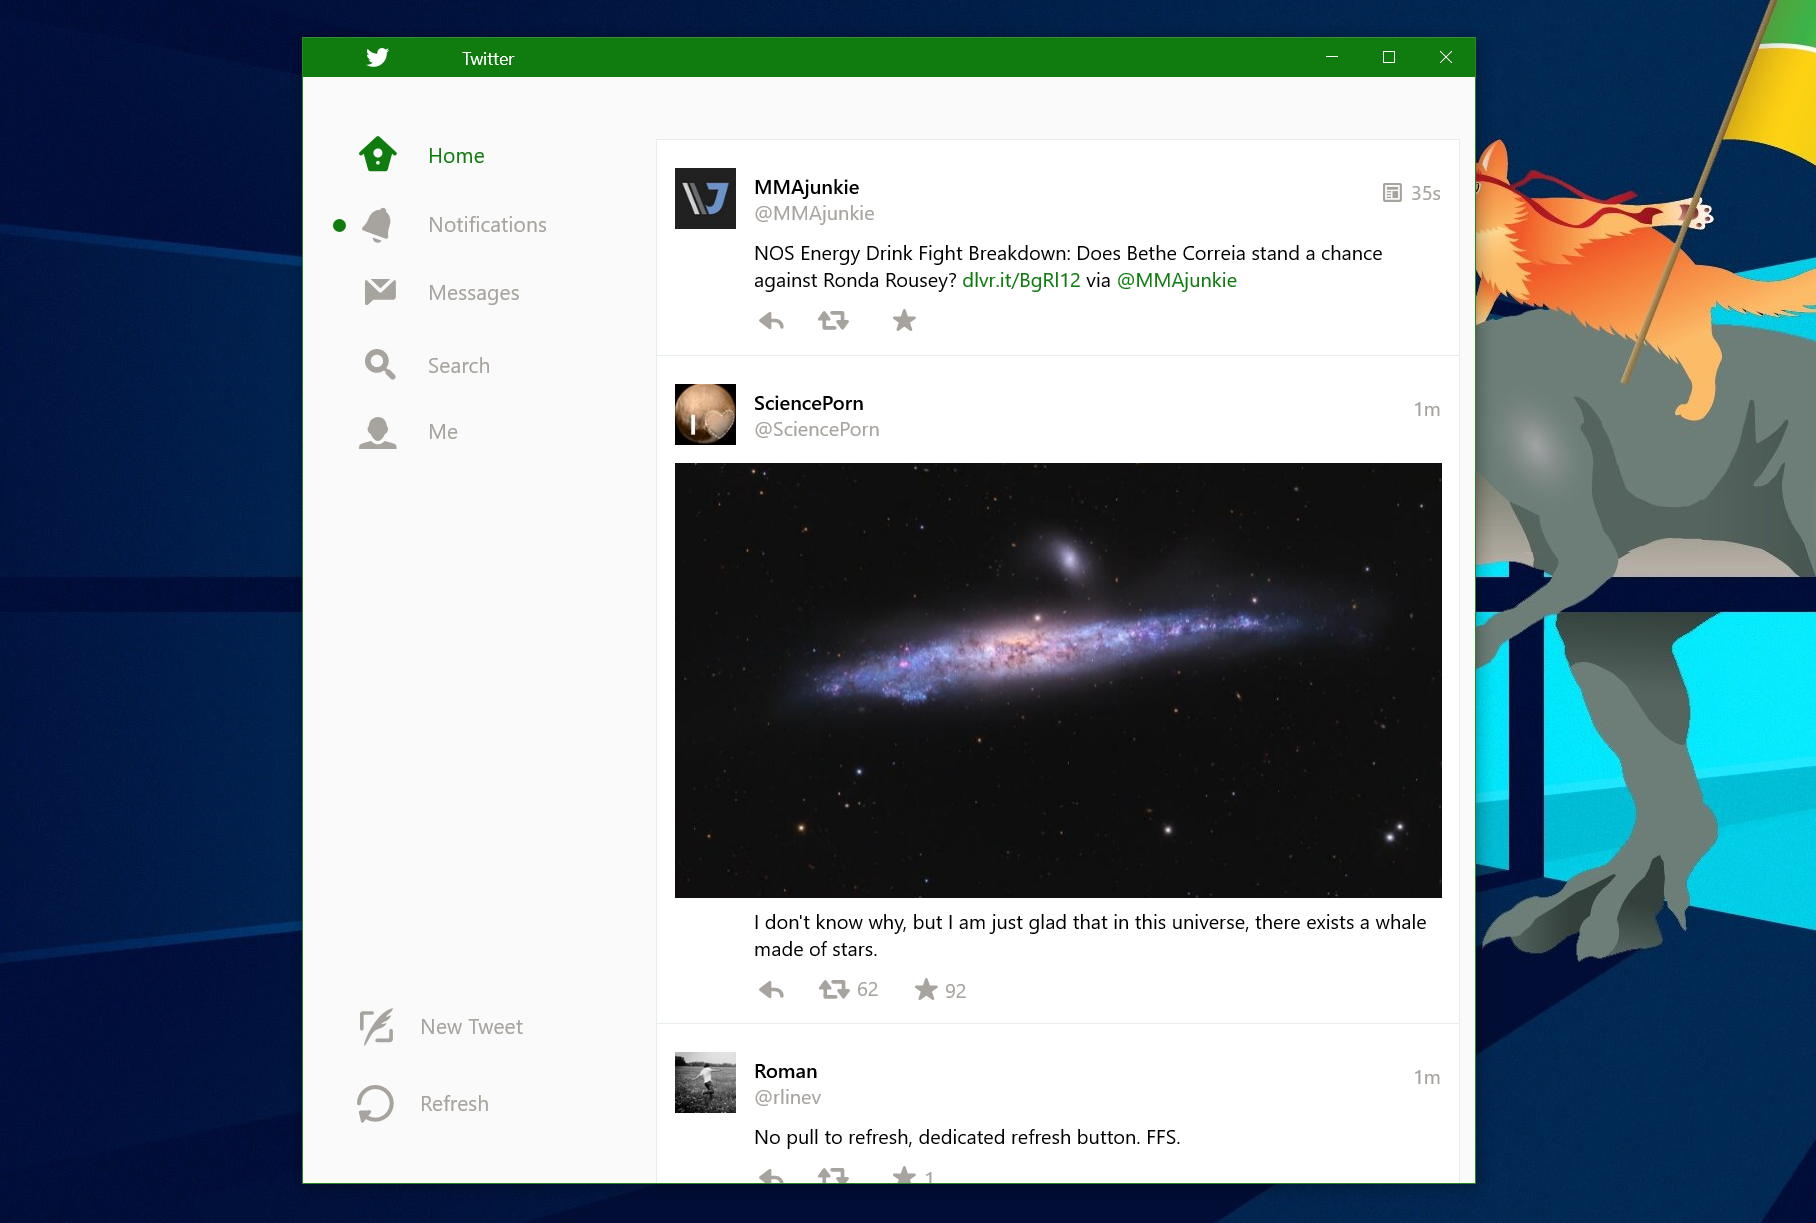Click the Twitter title text in title bar
This screenshot has height=1223, width=1816.
(487, 59)
